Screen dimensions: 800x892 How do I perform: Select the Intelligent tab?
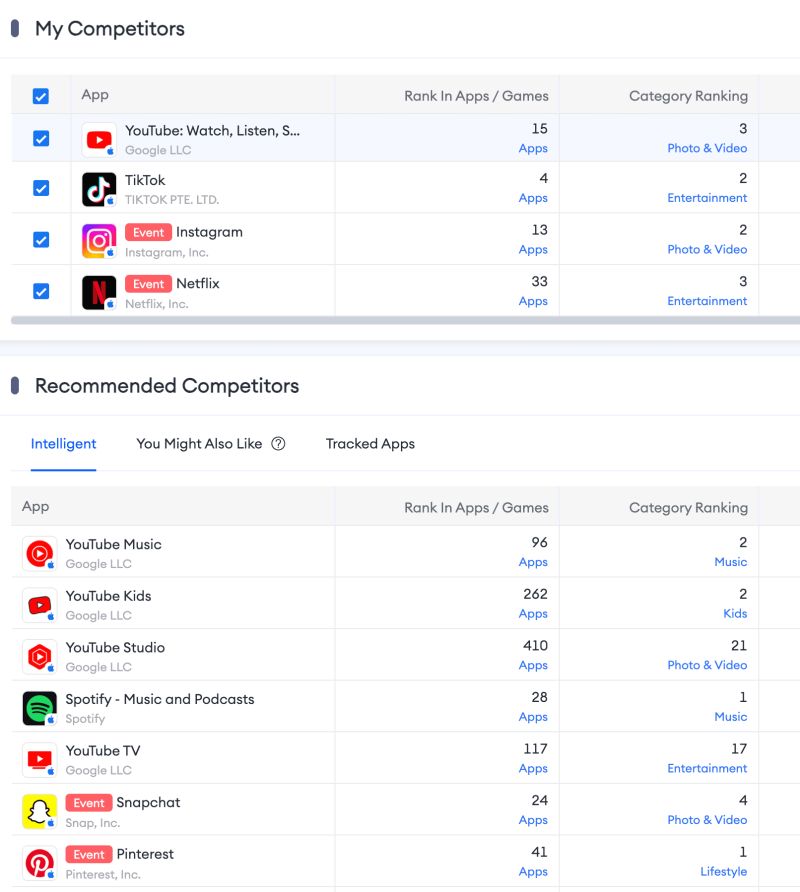tap(63, 443)
